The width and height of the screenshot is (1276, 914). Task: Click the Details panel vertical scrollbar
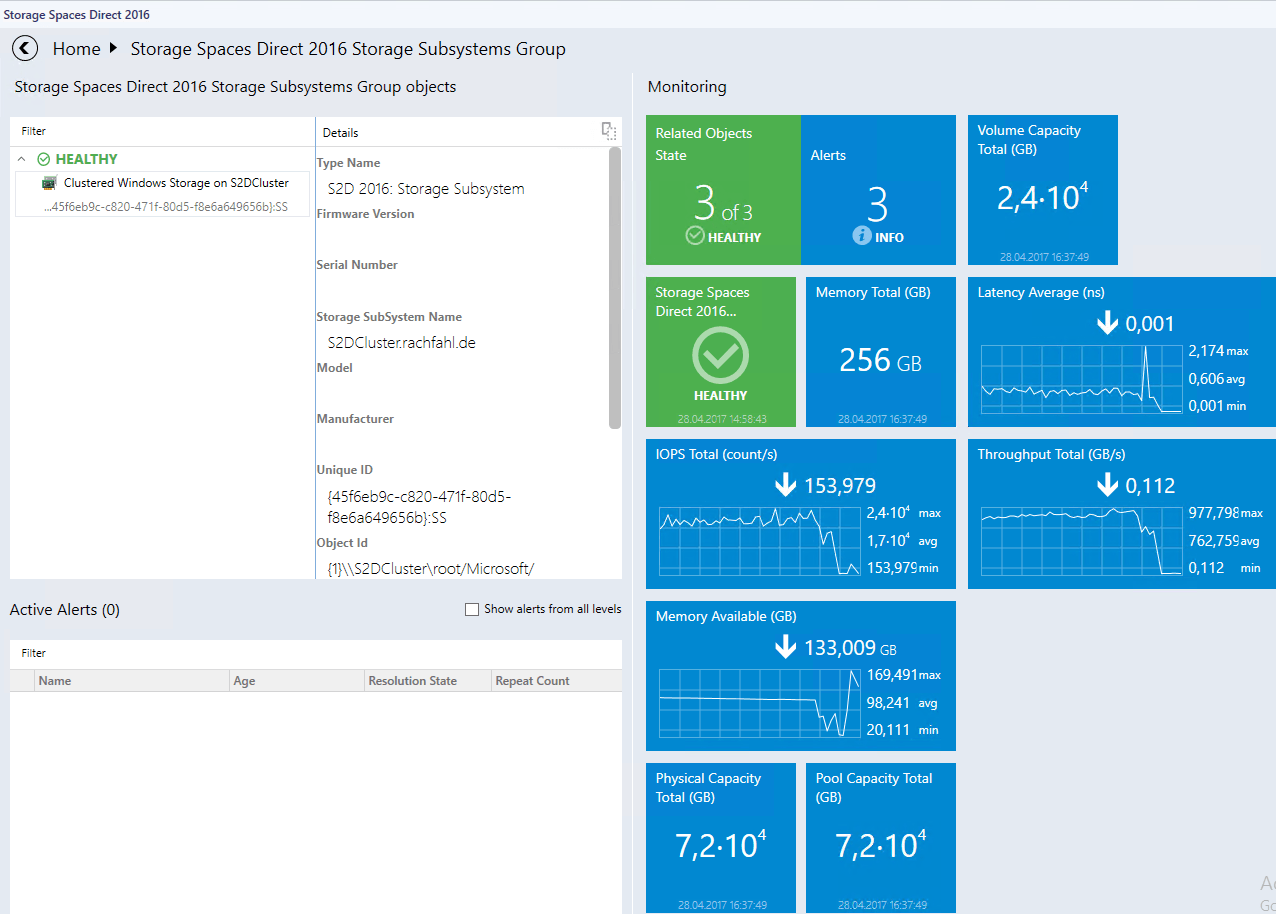point(615,288)
